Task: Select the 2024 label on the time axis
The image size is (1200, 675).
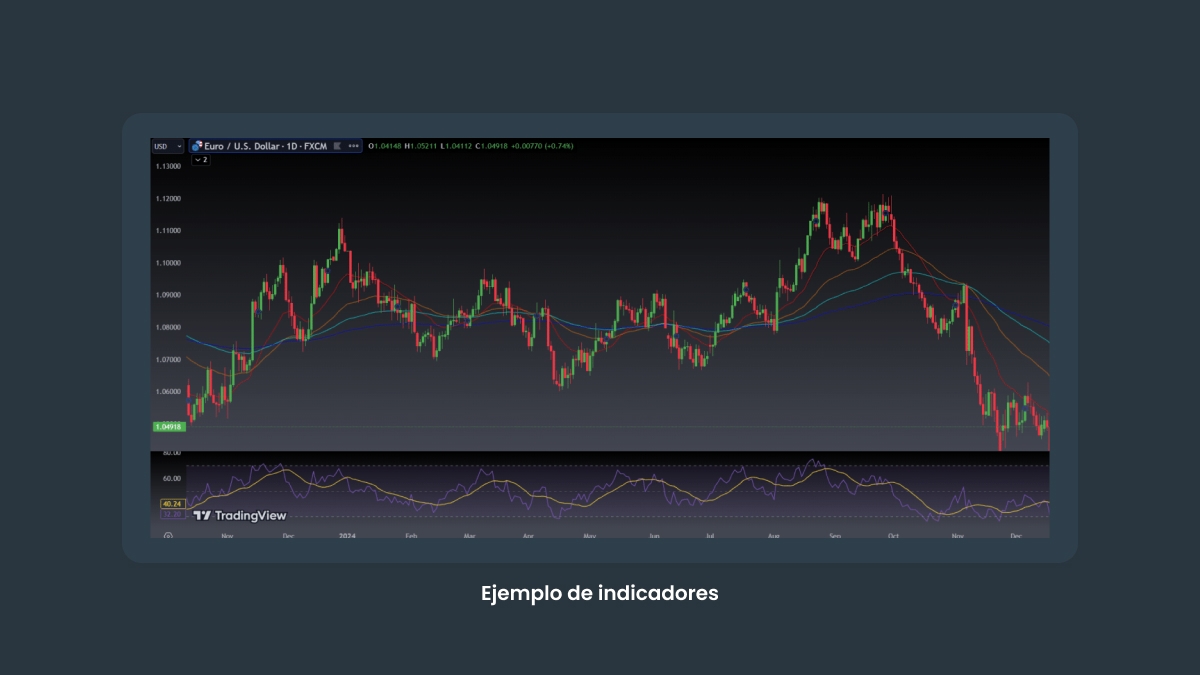Action: coord(347,535)
